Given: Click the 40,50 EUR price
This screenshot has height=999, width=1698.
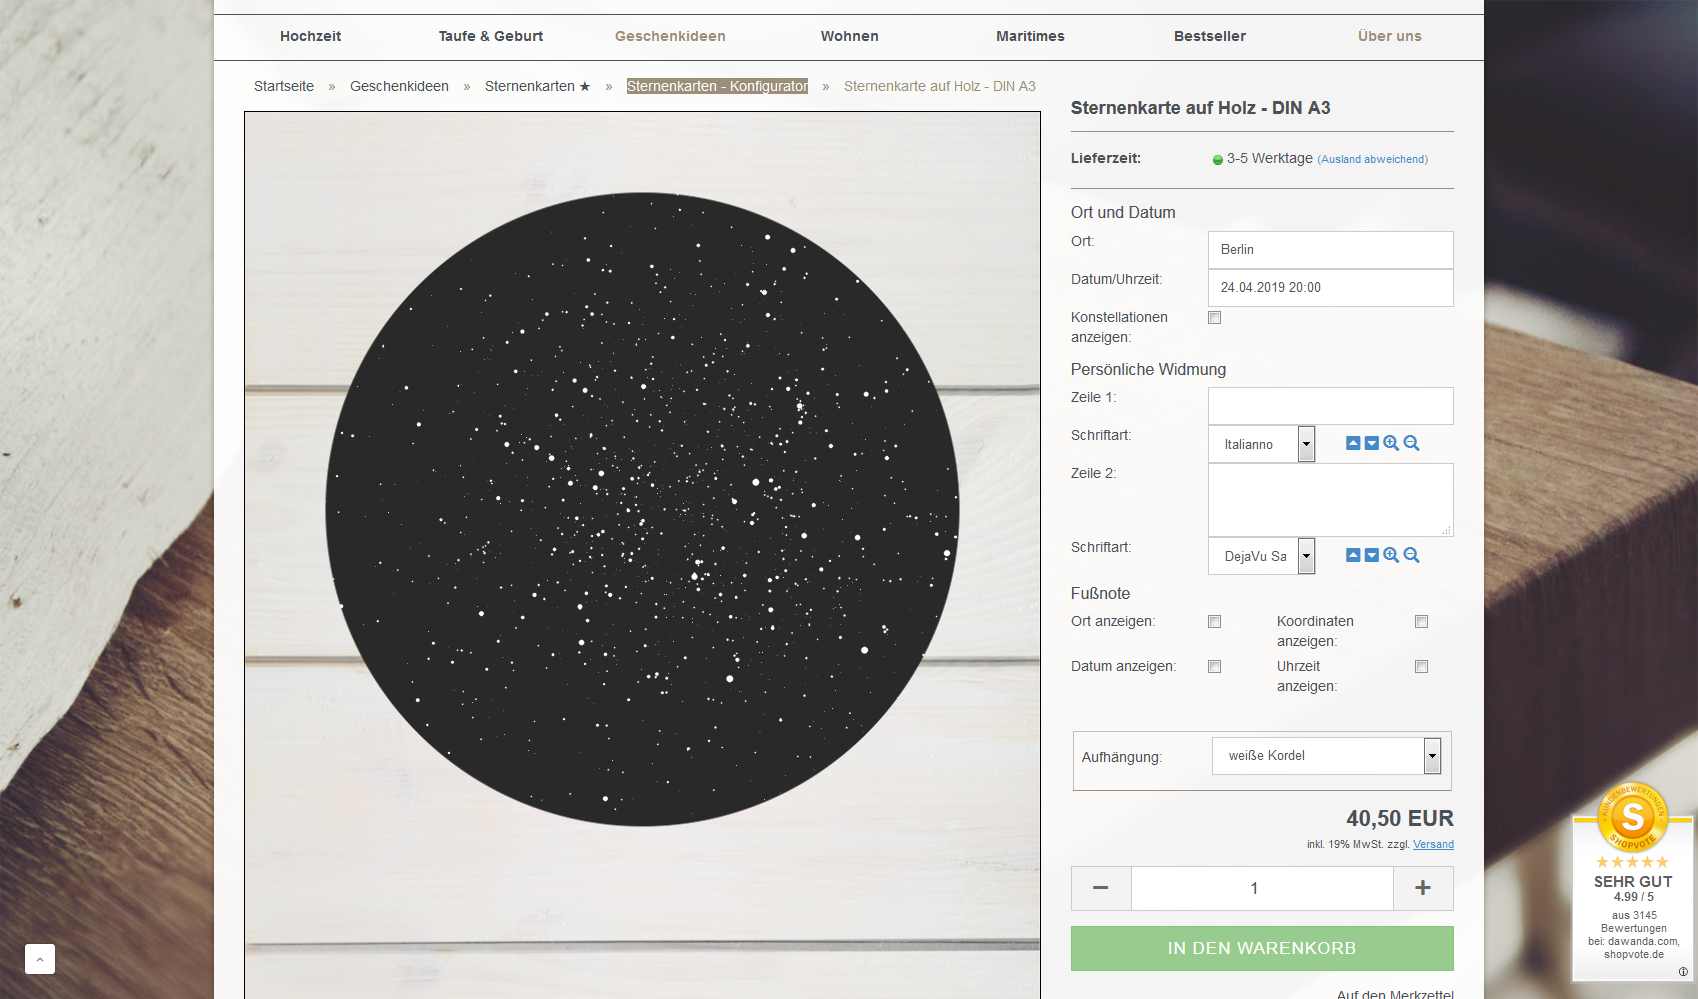Looking at the screenshot, I should point(1400,818).
